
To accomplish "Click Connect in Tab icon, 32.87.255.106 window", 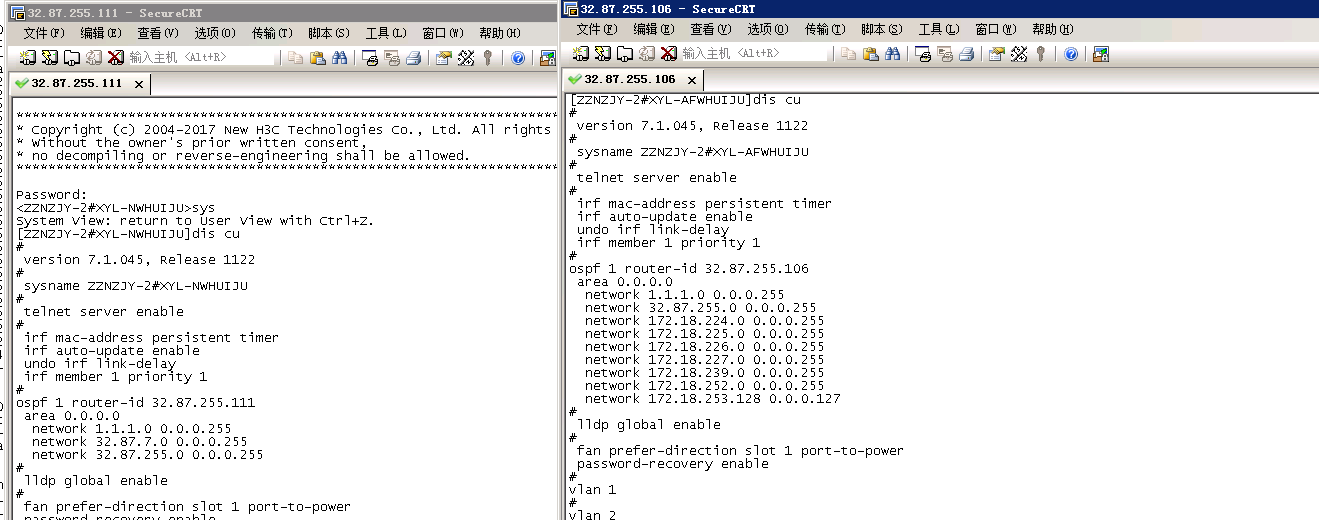I will 625,54.
